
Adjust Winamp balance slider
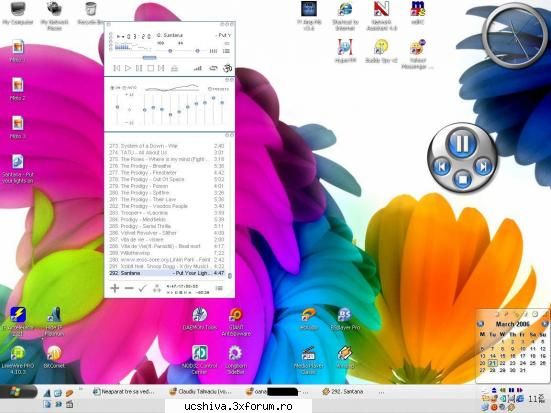tap(197, 51)
